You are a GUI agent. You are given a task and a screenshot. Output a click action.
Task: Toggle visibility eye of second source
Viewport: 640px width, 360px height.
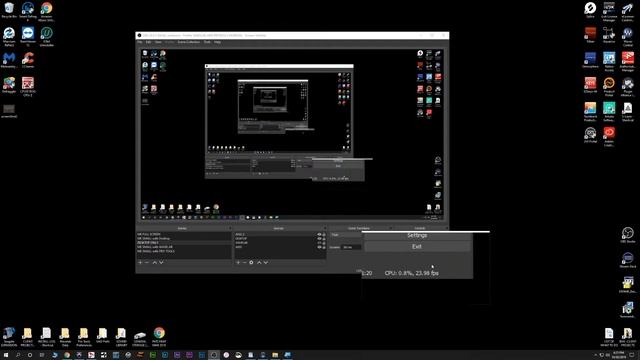320,239
